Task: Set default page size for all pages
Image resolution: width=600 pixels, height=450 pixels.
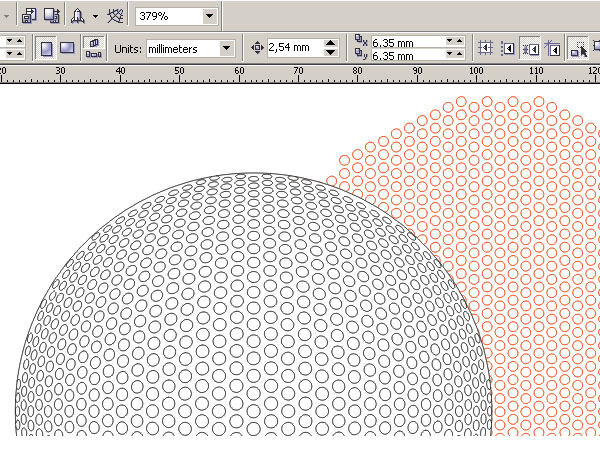Action: [94, 43]
